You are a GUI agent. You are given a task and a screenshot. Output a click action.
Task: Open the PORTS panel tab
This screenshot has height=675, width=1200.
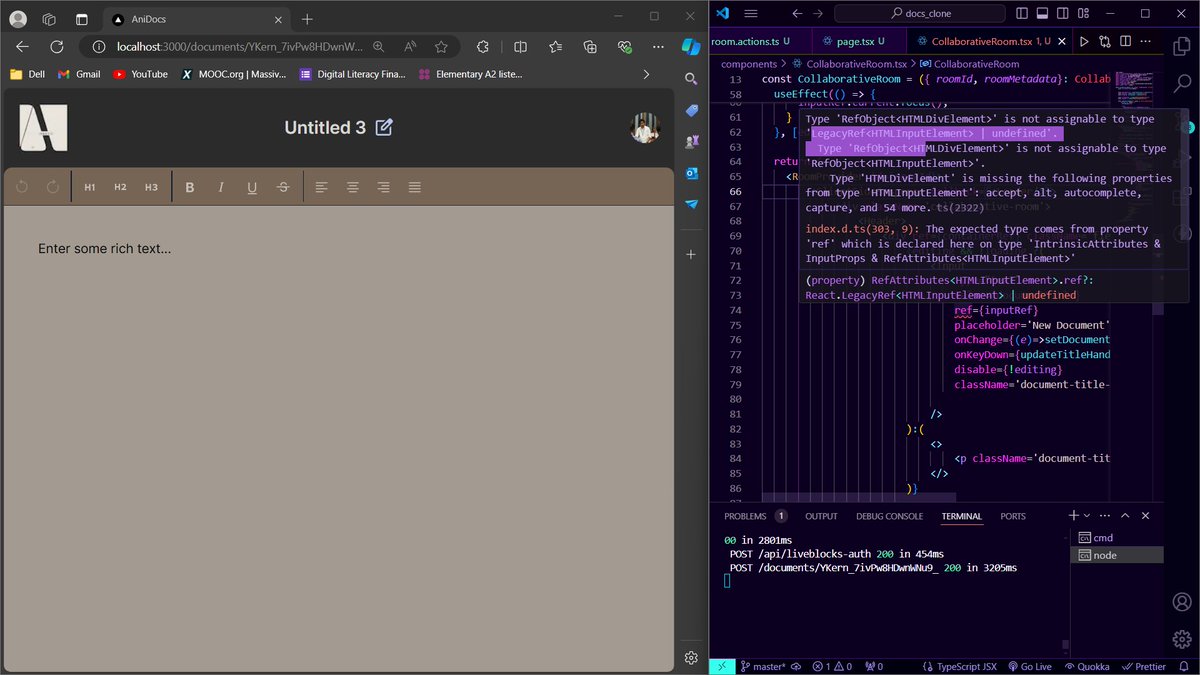click(x=1013, y=516)
